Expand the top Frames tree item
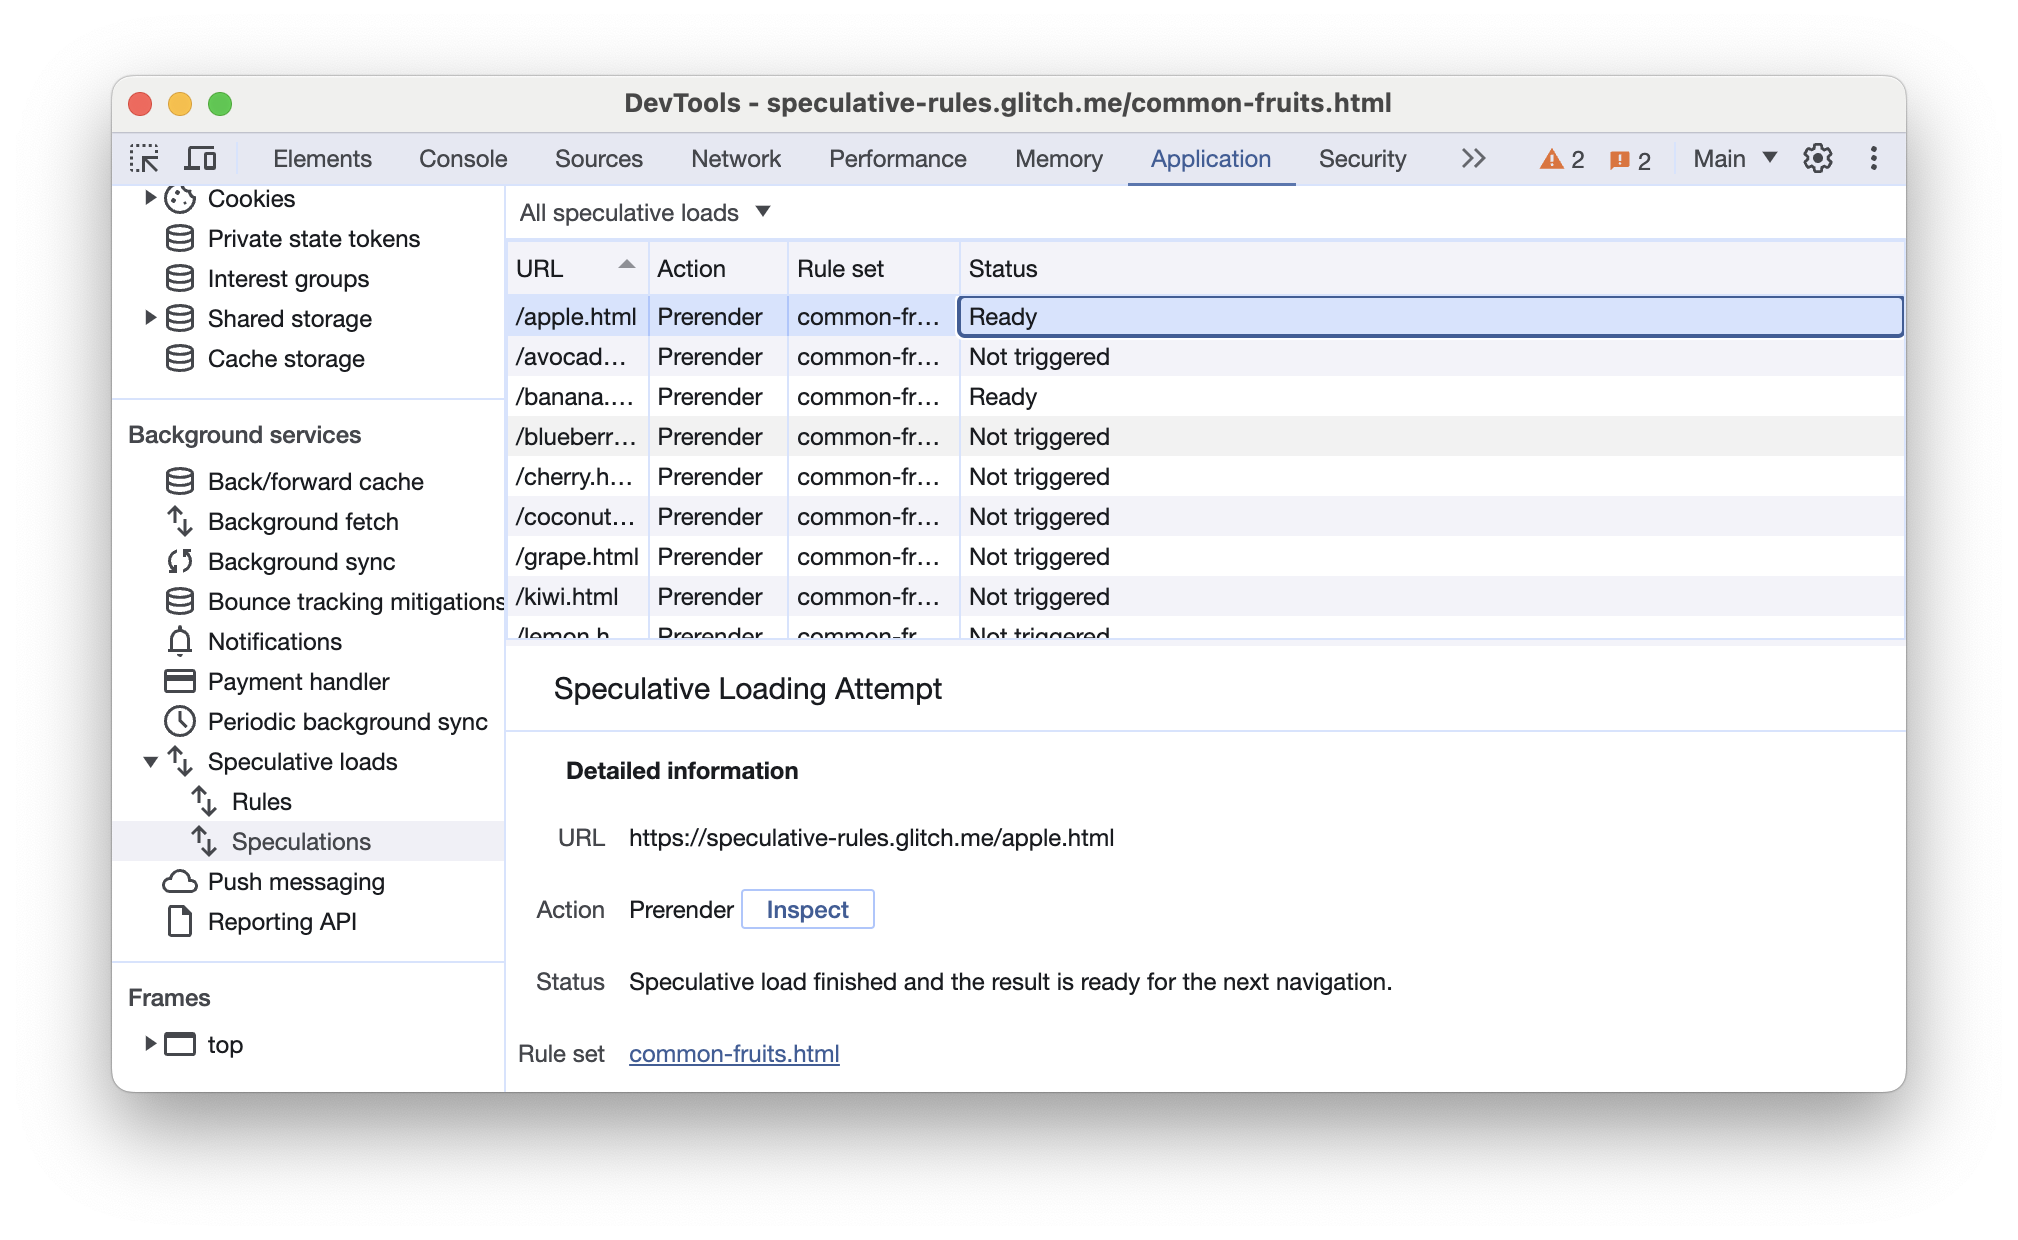The image size is (2018, 1240). [x=148, y=1044]
